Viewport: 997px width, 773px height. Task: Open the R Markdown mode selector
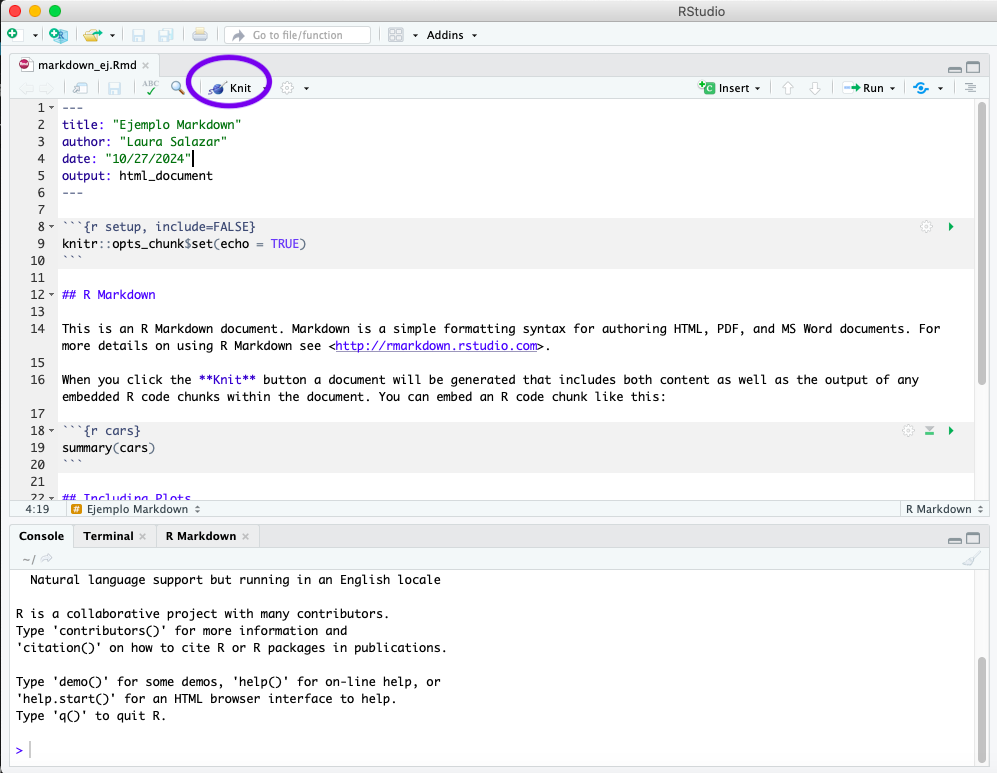point(941,508)
